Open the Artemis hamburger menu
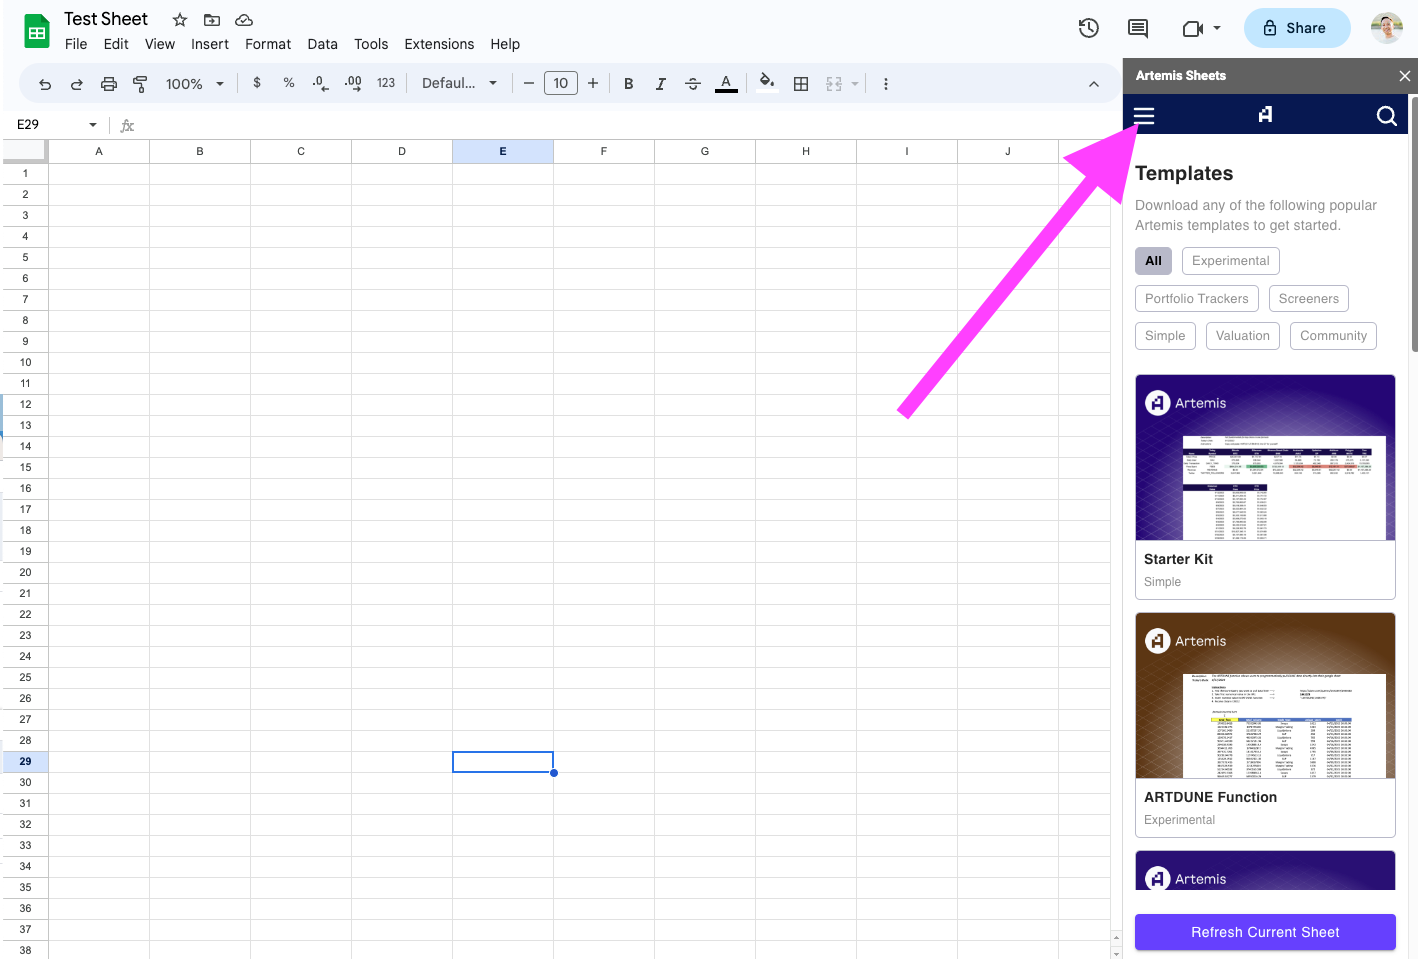Image resolution: width=1418 pixels, height=959 pixels. (x=1144, y=116)
